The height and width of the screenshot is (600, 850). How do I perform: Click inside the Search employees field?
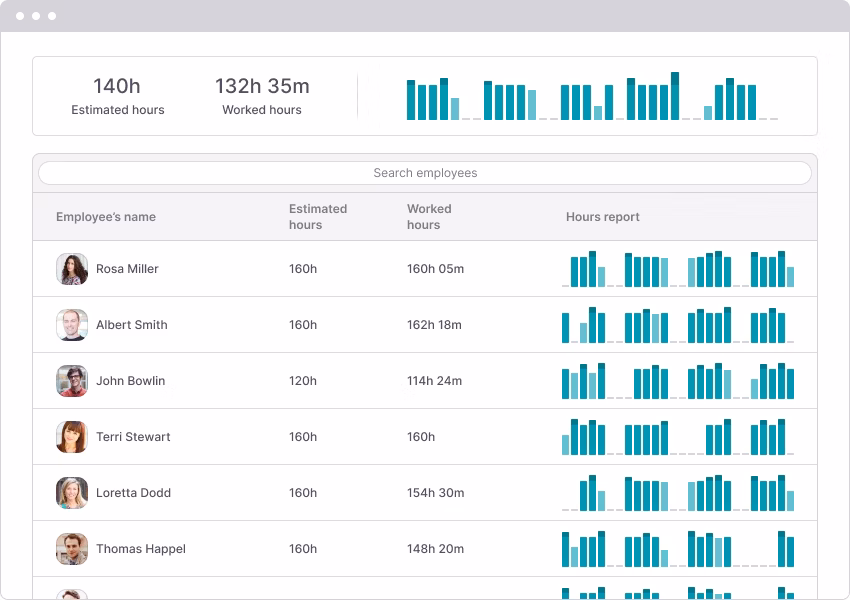[424, 173]
